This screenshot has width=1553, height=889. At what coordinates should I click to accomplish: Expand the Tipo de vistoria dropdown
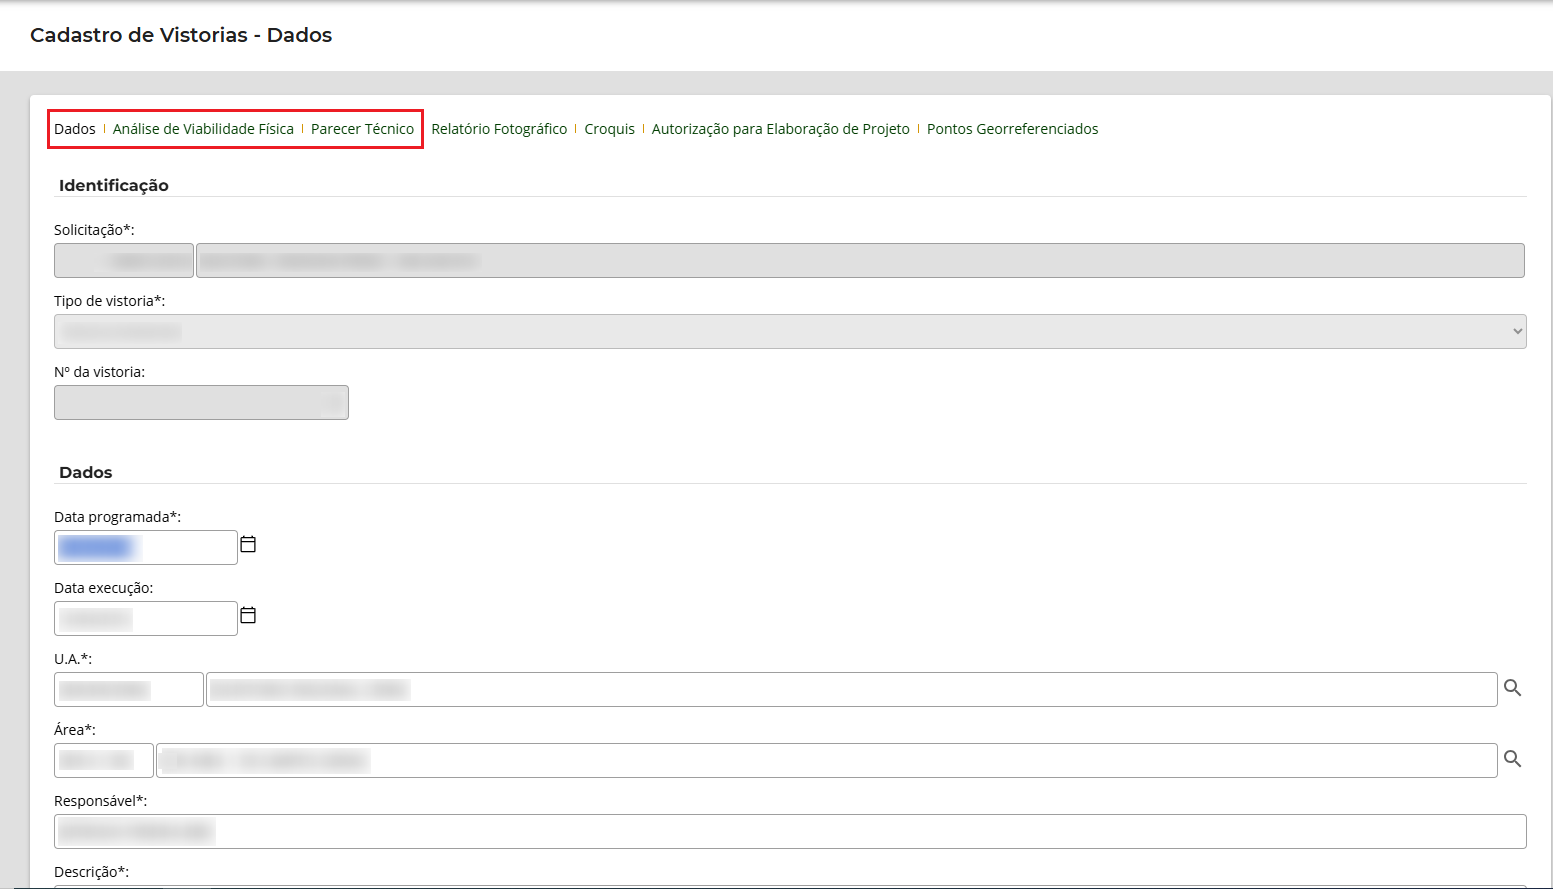pyautogui.click(x=790, y=332)
